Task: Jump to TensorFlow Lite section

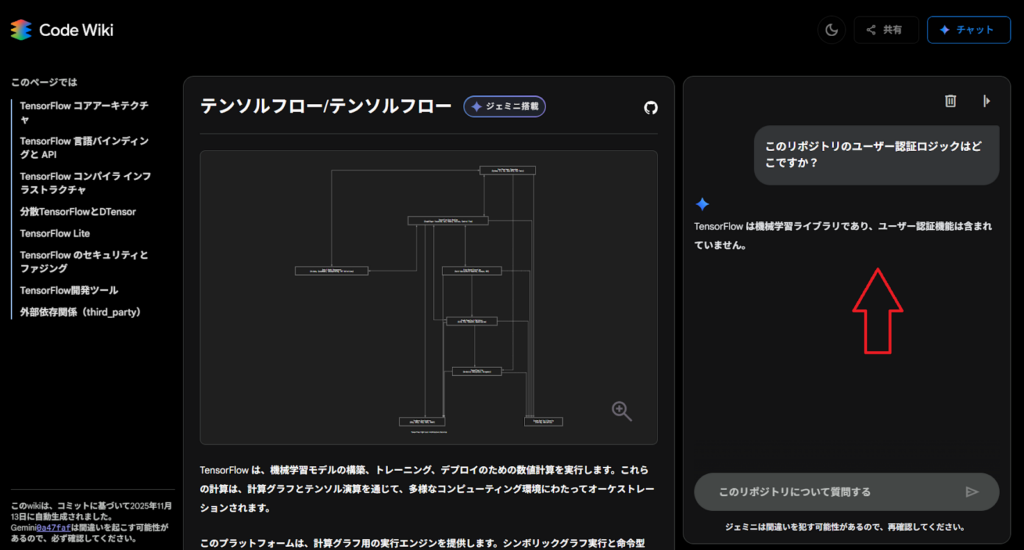Action: tap(55, 233)
